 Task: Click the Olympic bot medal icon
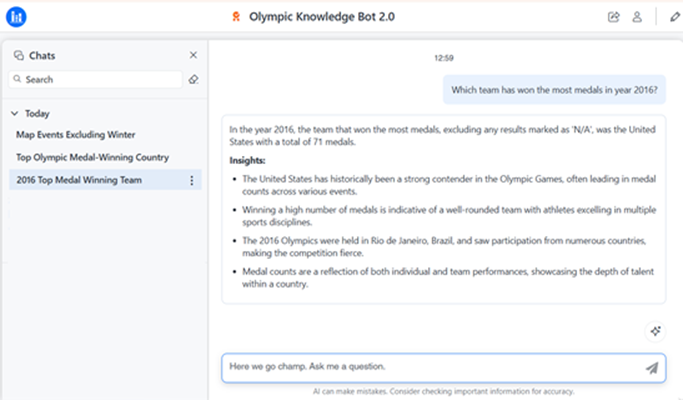tap(235, 17)
